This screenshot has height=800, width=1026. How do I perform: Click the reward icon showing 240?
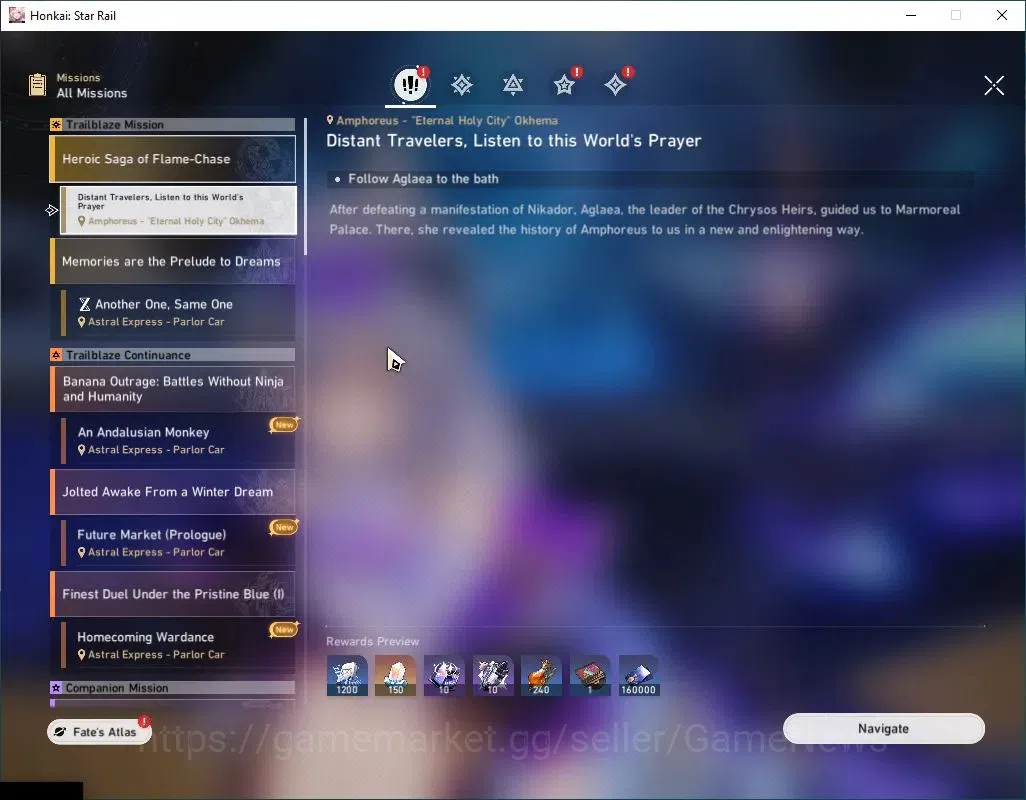541,676
